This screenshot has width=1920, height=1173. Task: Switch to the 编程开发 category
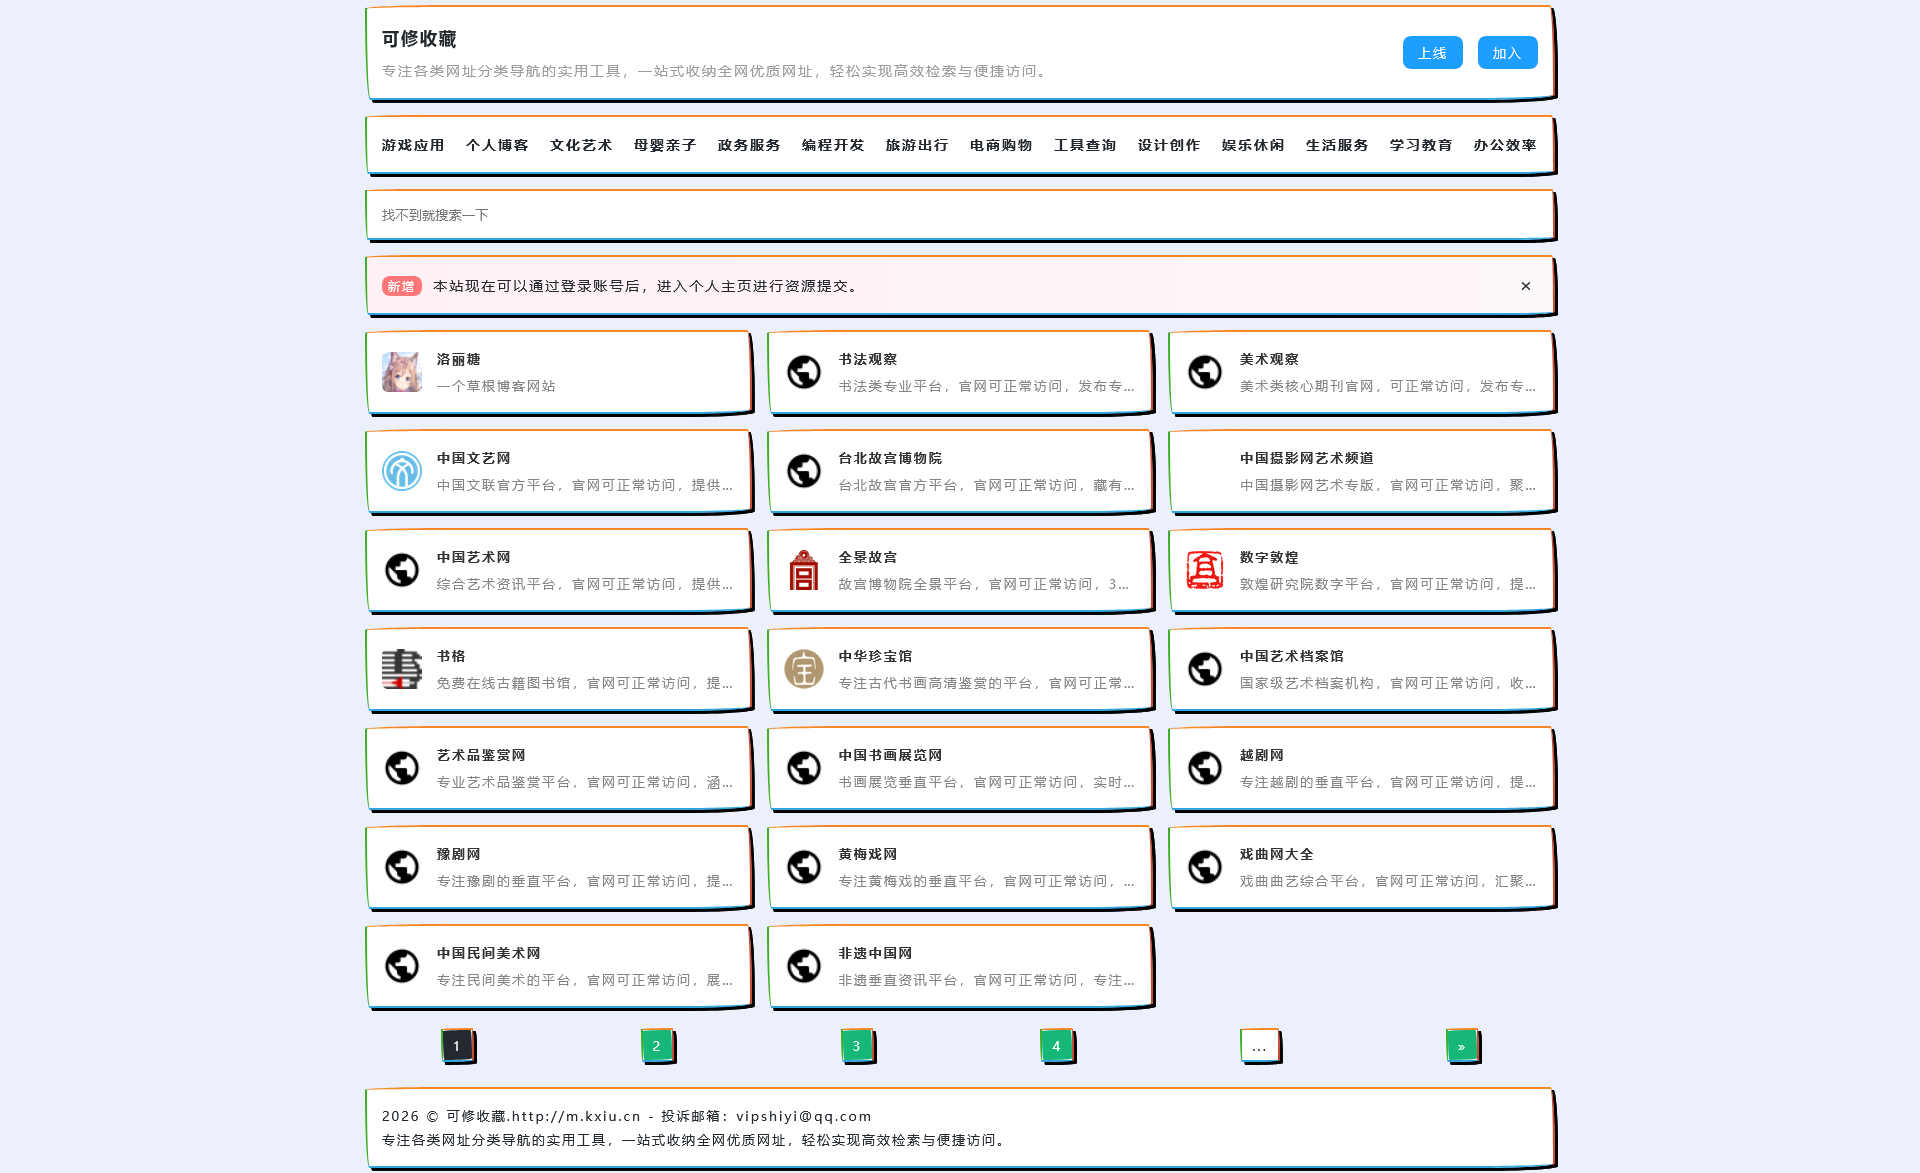tap(831, 144)
